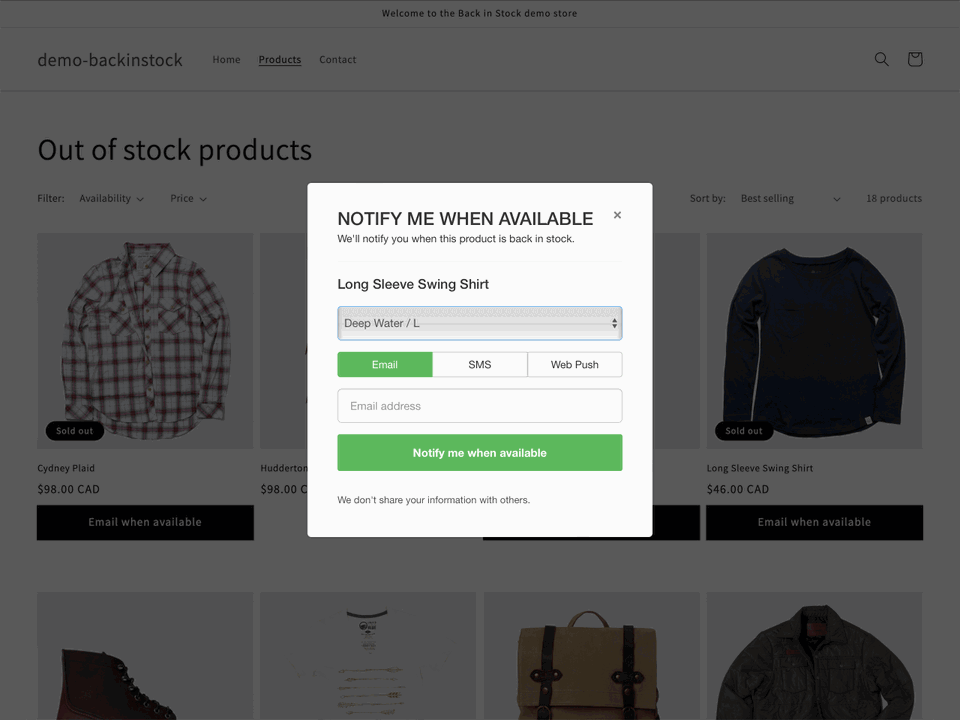
Task: Open the Sort by Best selling dropdown
Action: coord(791,198)
